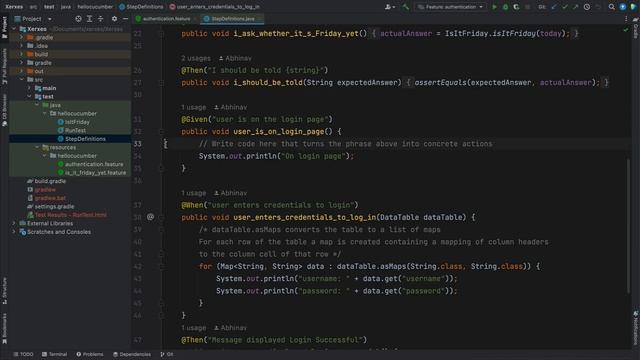Click Git push arrow icon

coord(576,7)
